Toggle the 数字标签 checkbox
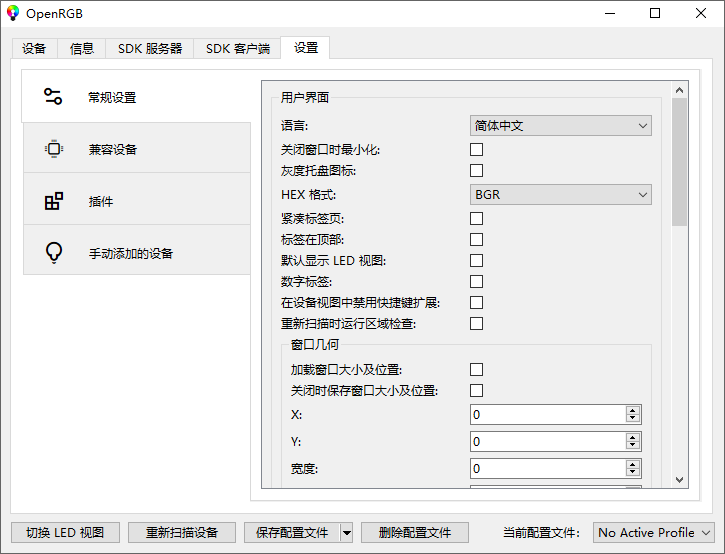 click(x=476, y=282)
